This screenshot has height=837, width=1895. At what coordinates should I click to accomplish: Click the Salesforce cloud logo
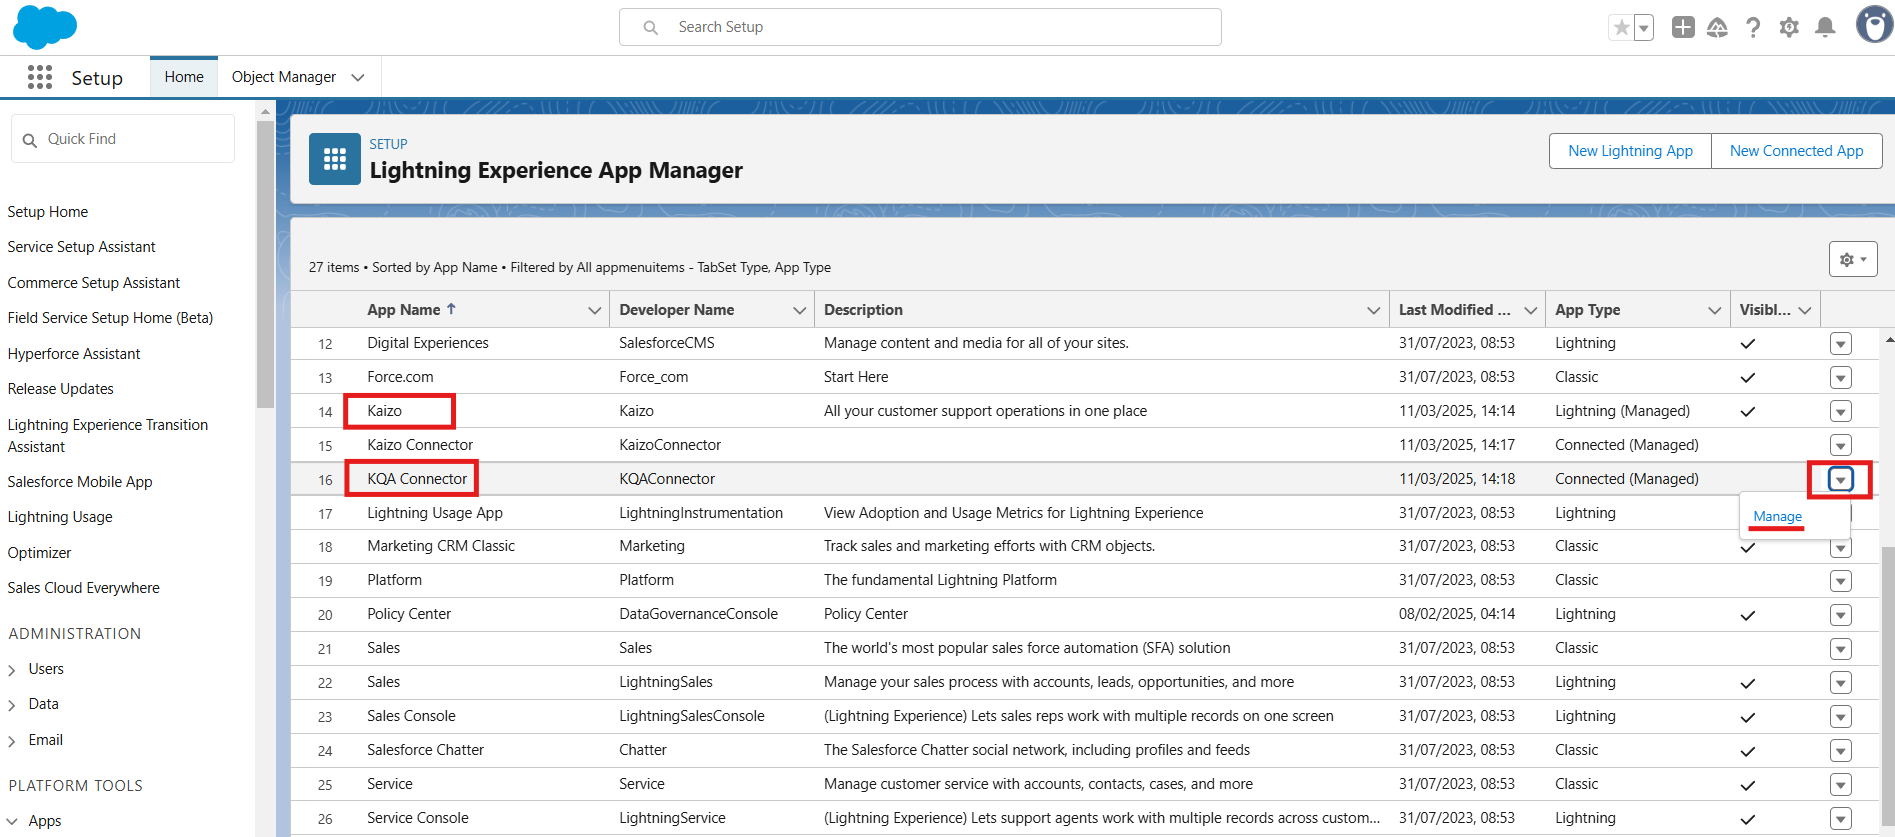(x=45, y=27)
